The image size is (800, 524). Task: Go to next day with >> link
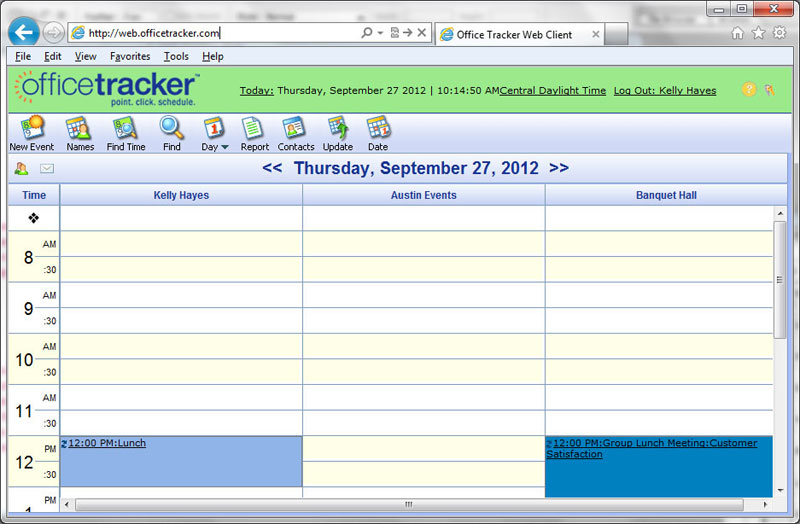[x=559, y=168]
